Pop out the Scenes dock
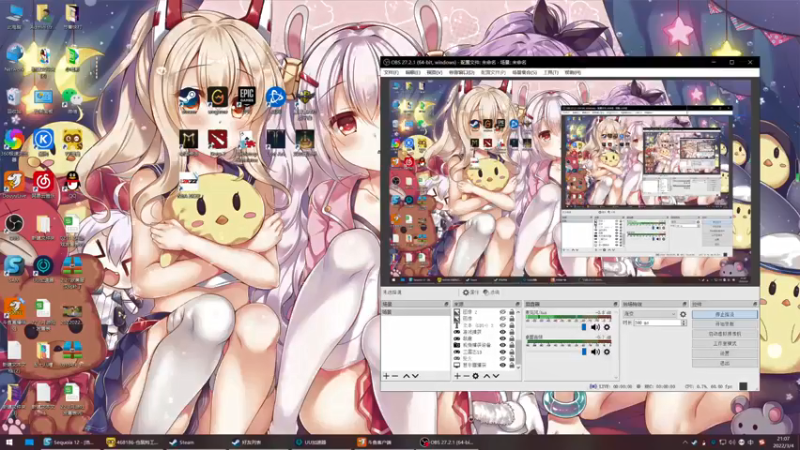Viewport: 800px width, 450px height. pos(446,304)
